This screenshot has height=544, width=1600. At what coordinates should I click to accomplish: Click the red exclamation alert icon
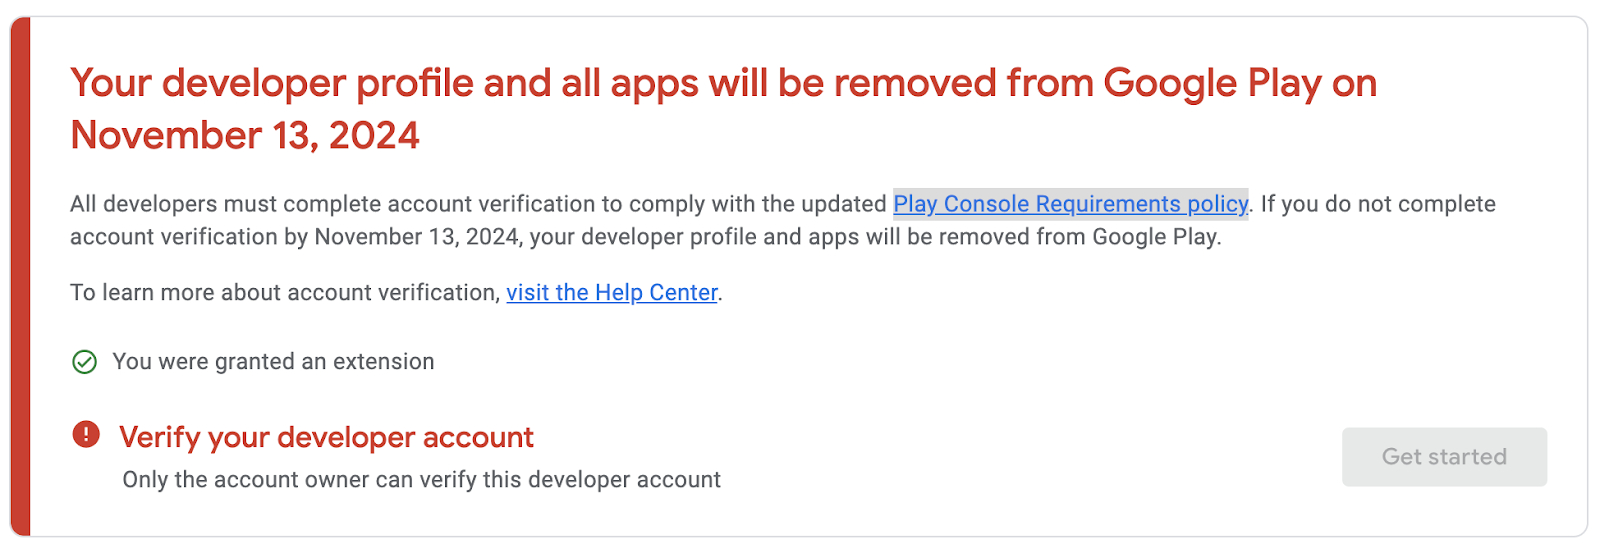pyautogui.click(x=86, y=434)
